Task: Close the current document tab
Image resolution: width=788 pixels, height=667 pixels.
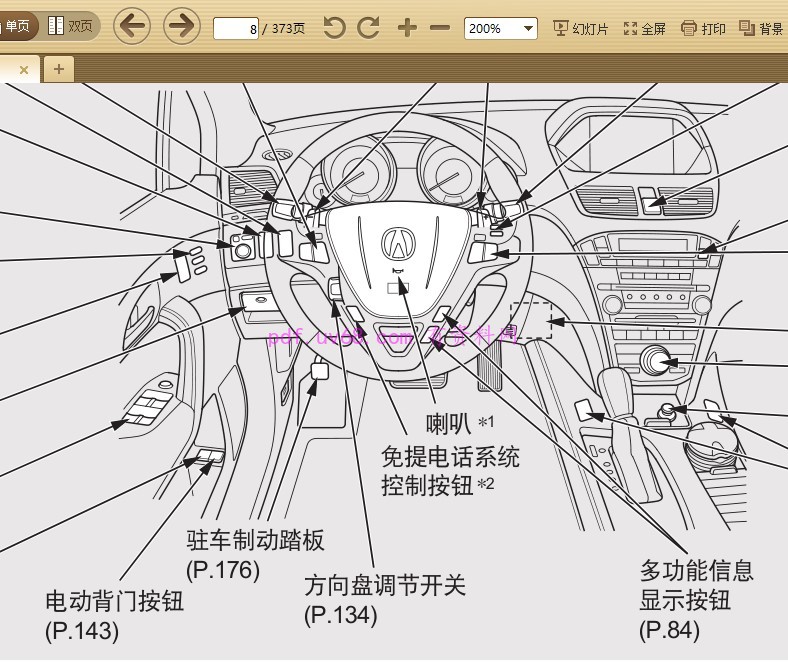Action: [x=24, y=70]
